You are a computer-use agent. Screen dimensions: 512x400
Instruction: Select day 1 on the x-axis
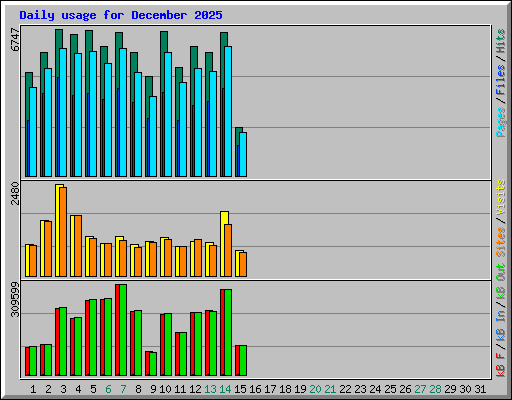click(33, 389)
